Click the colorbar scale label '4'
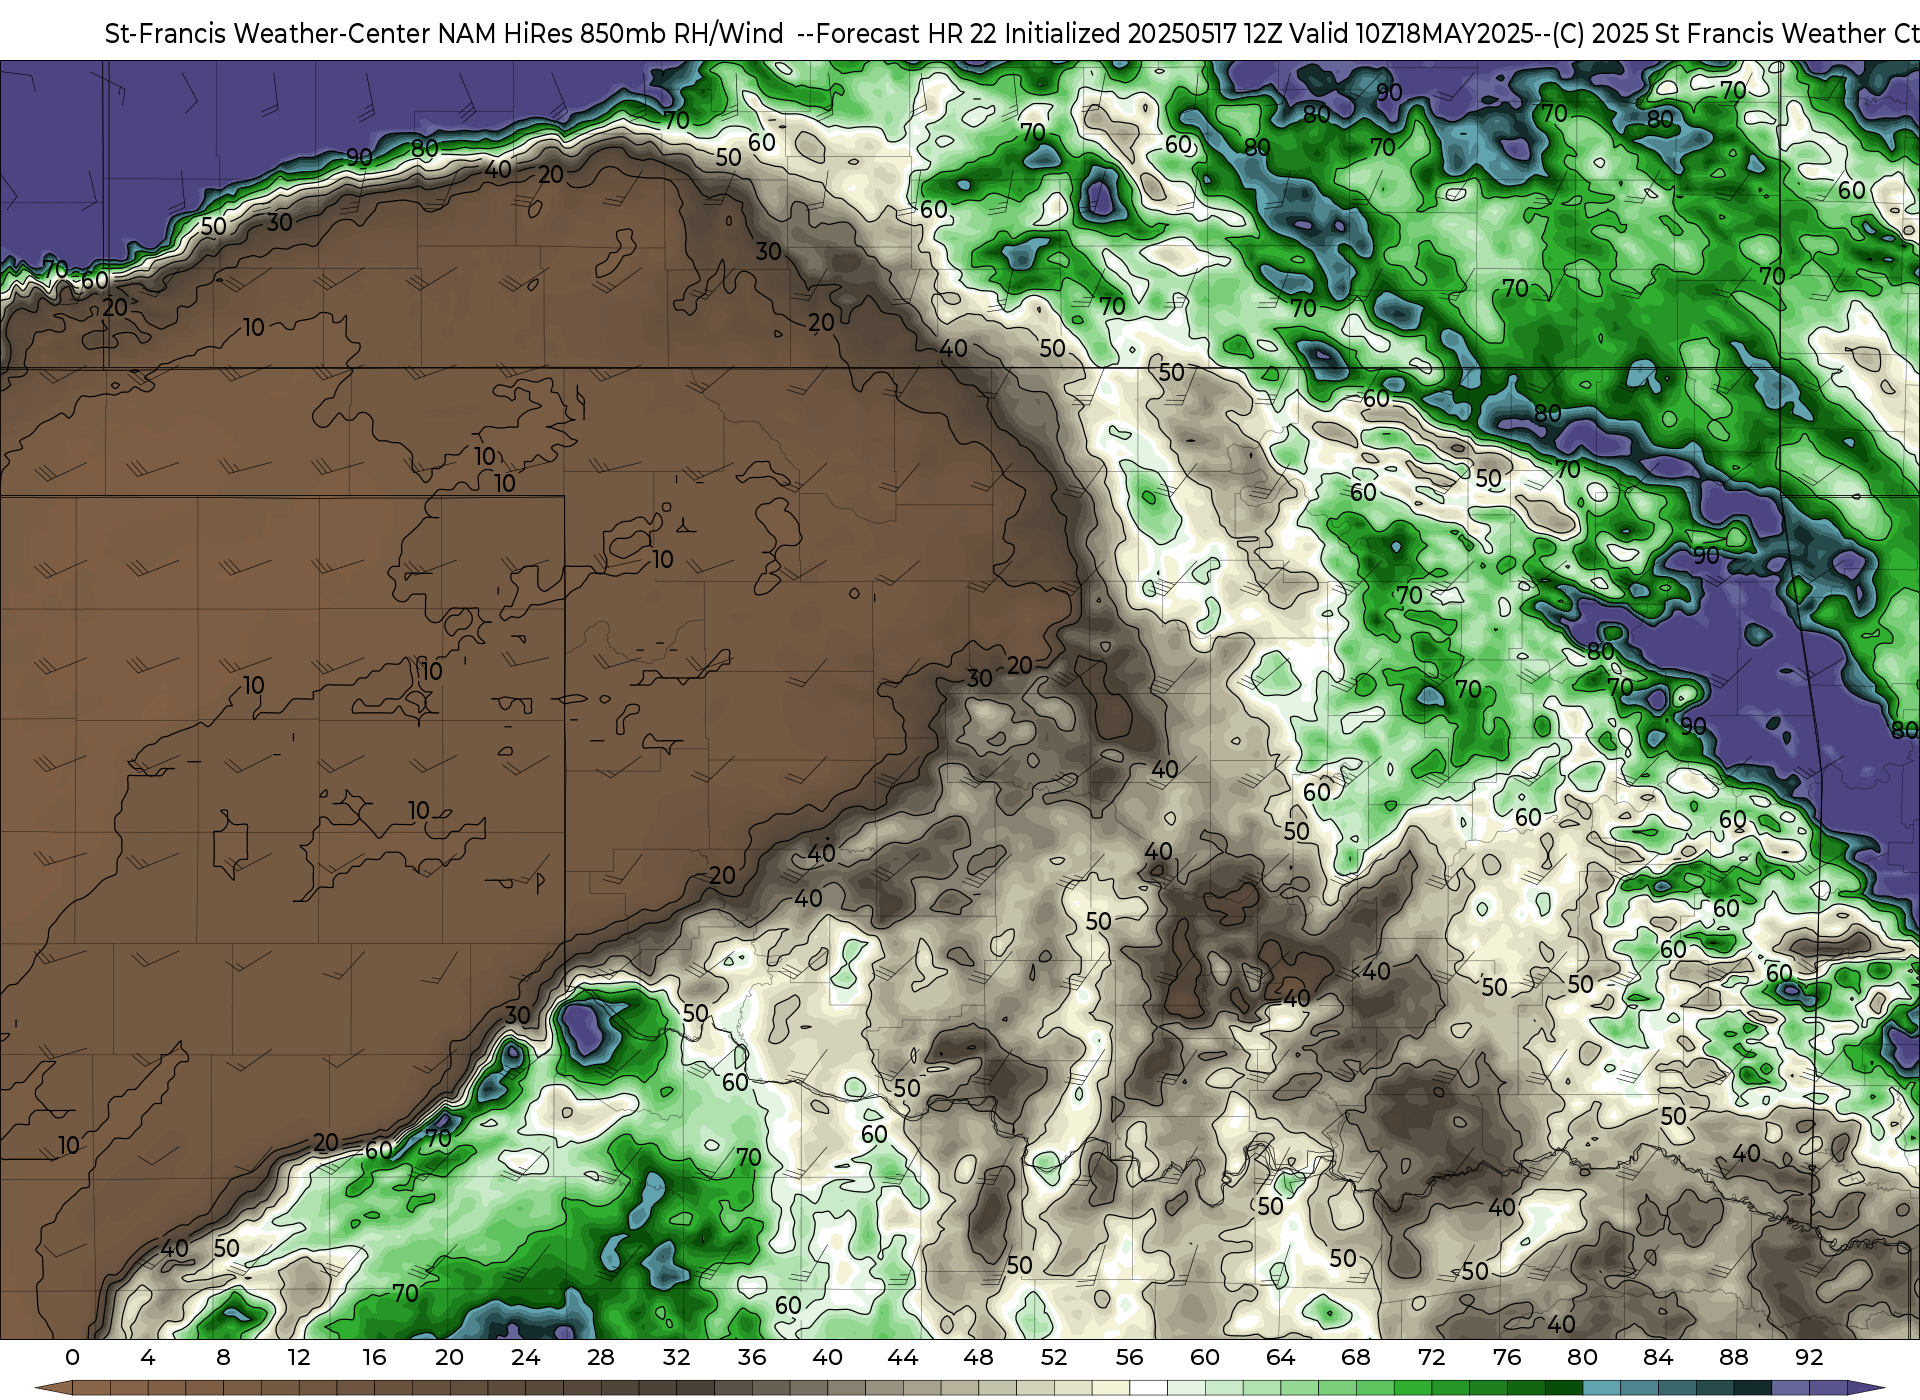 pyautogui.click(x=148, y=1357)
